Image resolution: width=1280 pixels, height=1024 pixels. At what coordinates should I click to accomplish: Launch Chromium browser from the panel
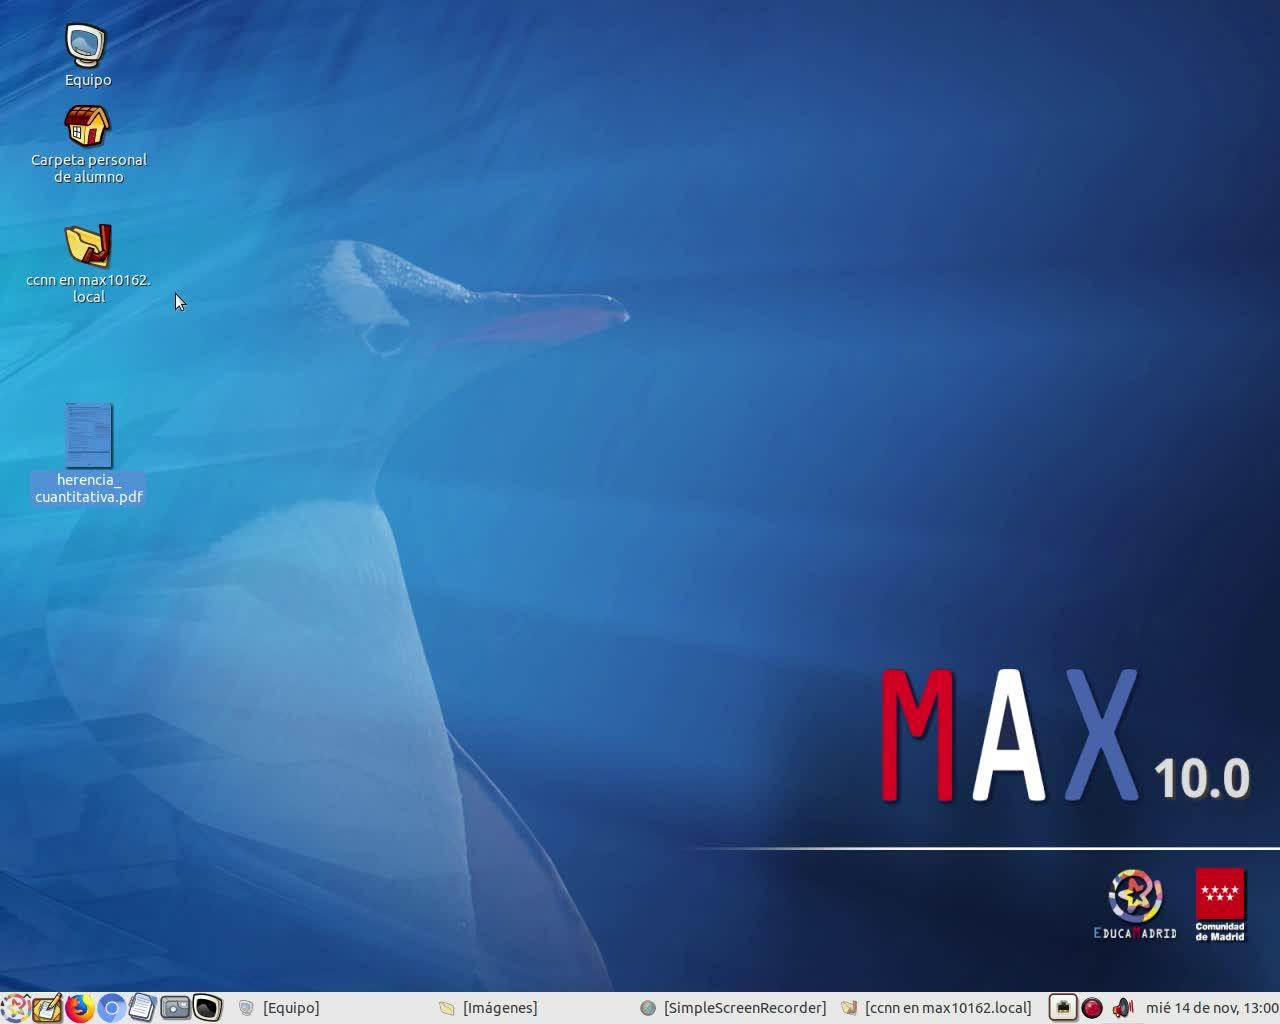tap(111, 1008)
